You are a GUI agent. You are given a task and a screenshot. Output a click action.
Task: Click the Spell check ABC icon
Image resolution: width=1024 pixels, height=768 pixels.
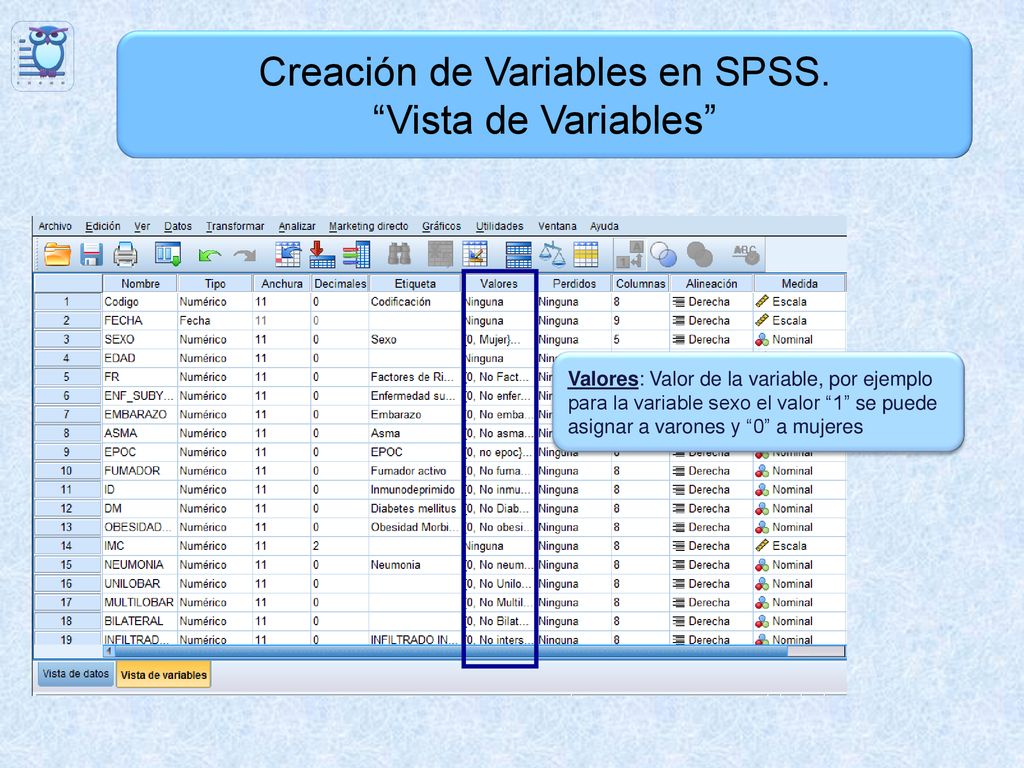click(745, 254)
